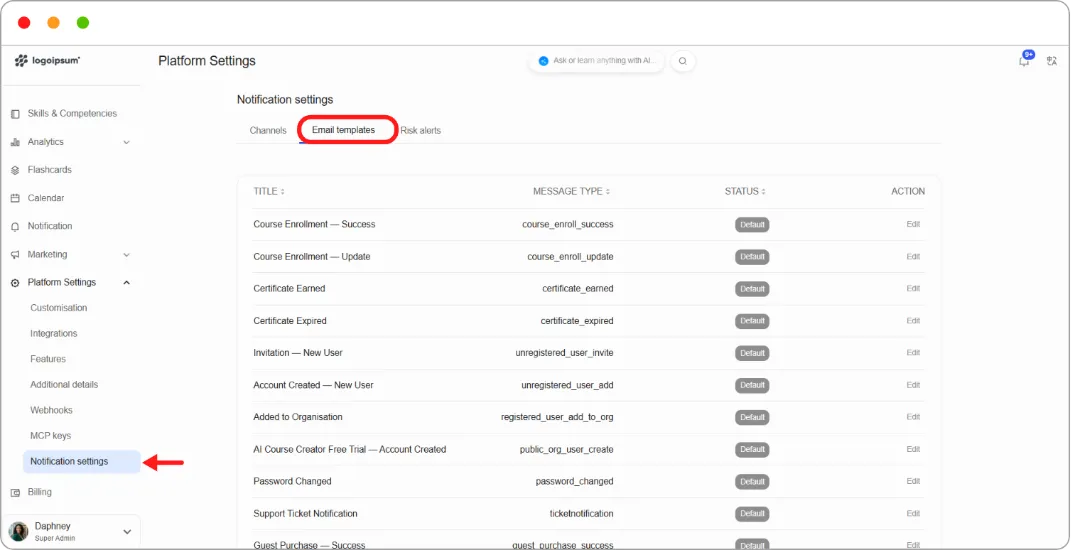Viewport: 1071px width, 550px height.
Task: Open Webhooks settings
Action: pyautogui.click(x=51, y=411)
